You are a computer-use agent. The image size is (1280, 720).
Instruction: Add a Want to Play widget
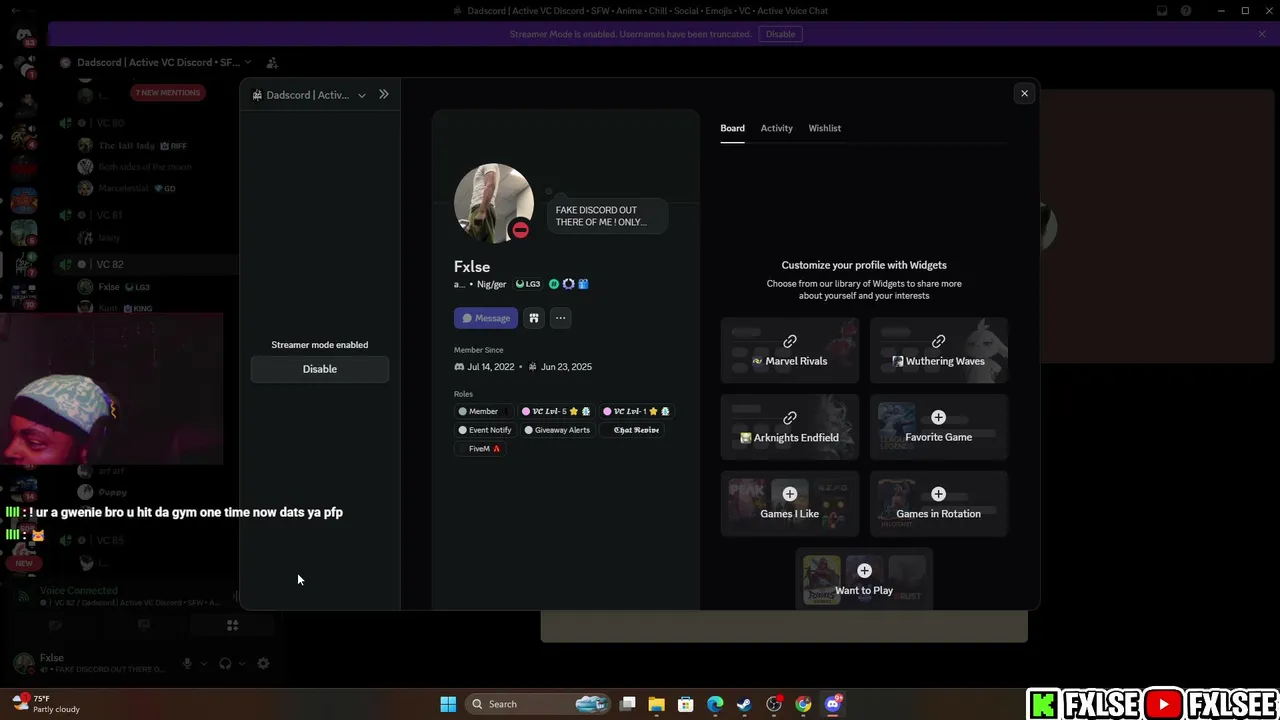tap(864, 578)
